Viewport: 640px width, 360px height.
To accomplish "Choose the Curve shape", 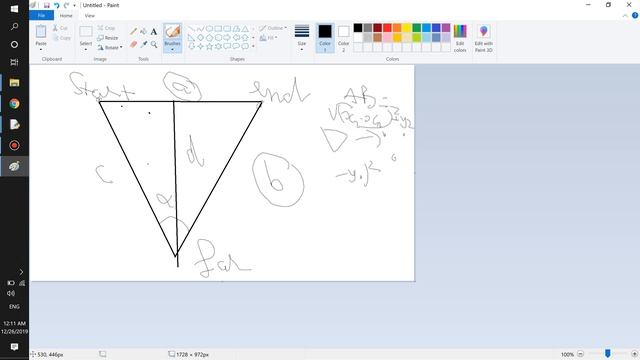I will pos(200,29).
